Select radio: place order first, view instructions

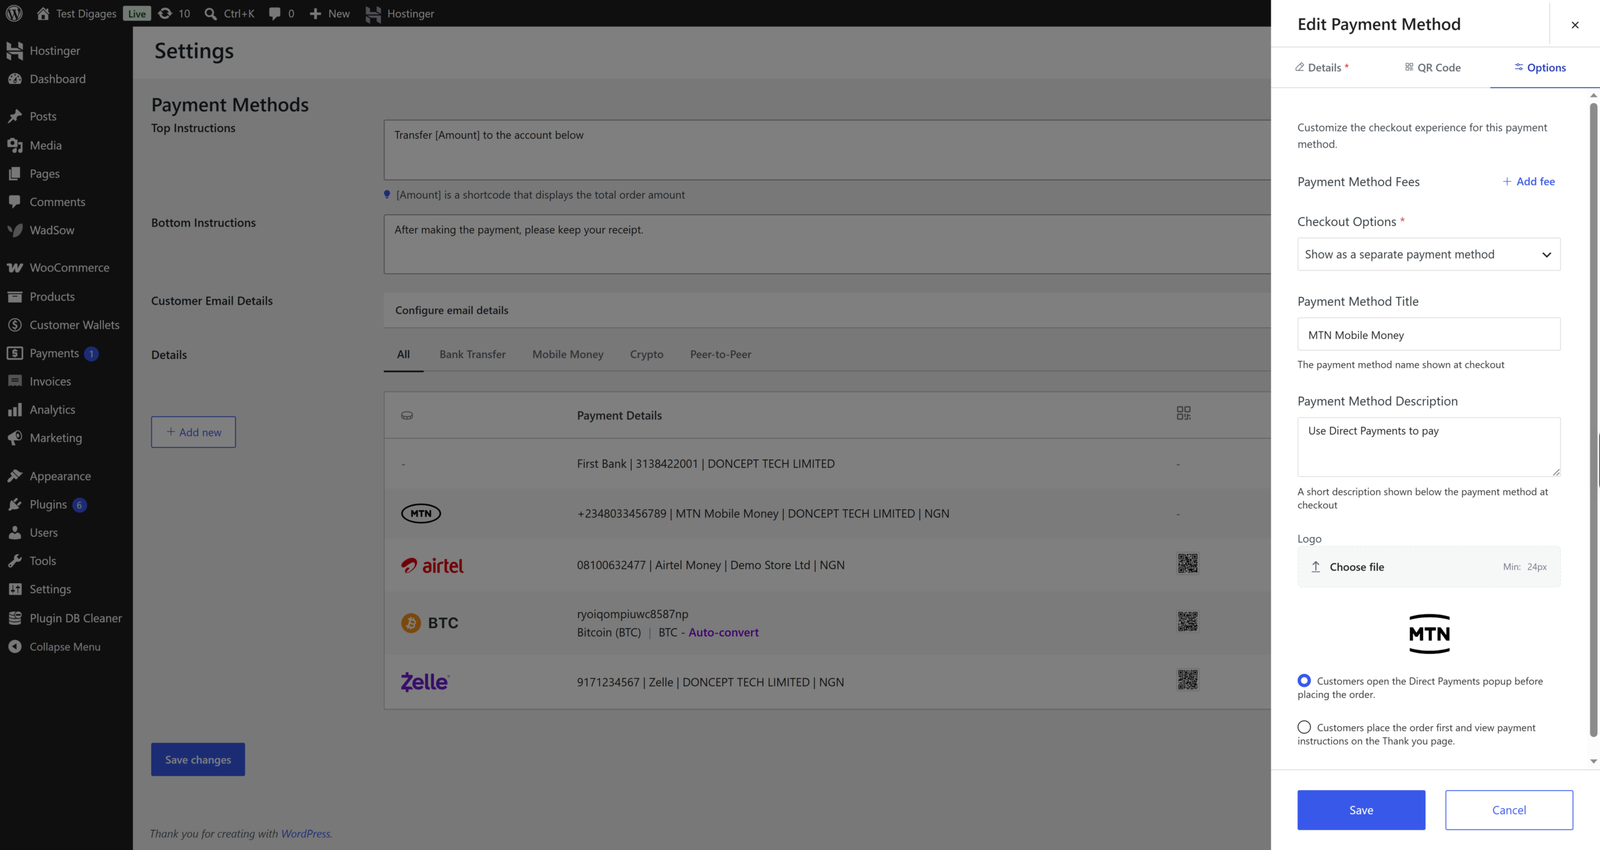coord(1304,727)
